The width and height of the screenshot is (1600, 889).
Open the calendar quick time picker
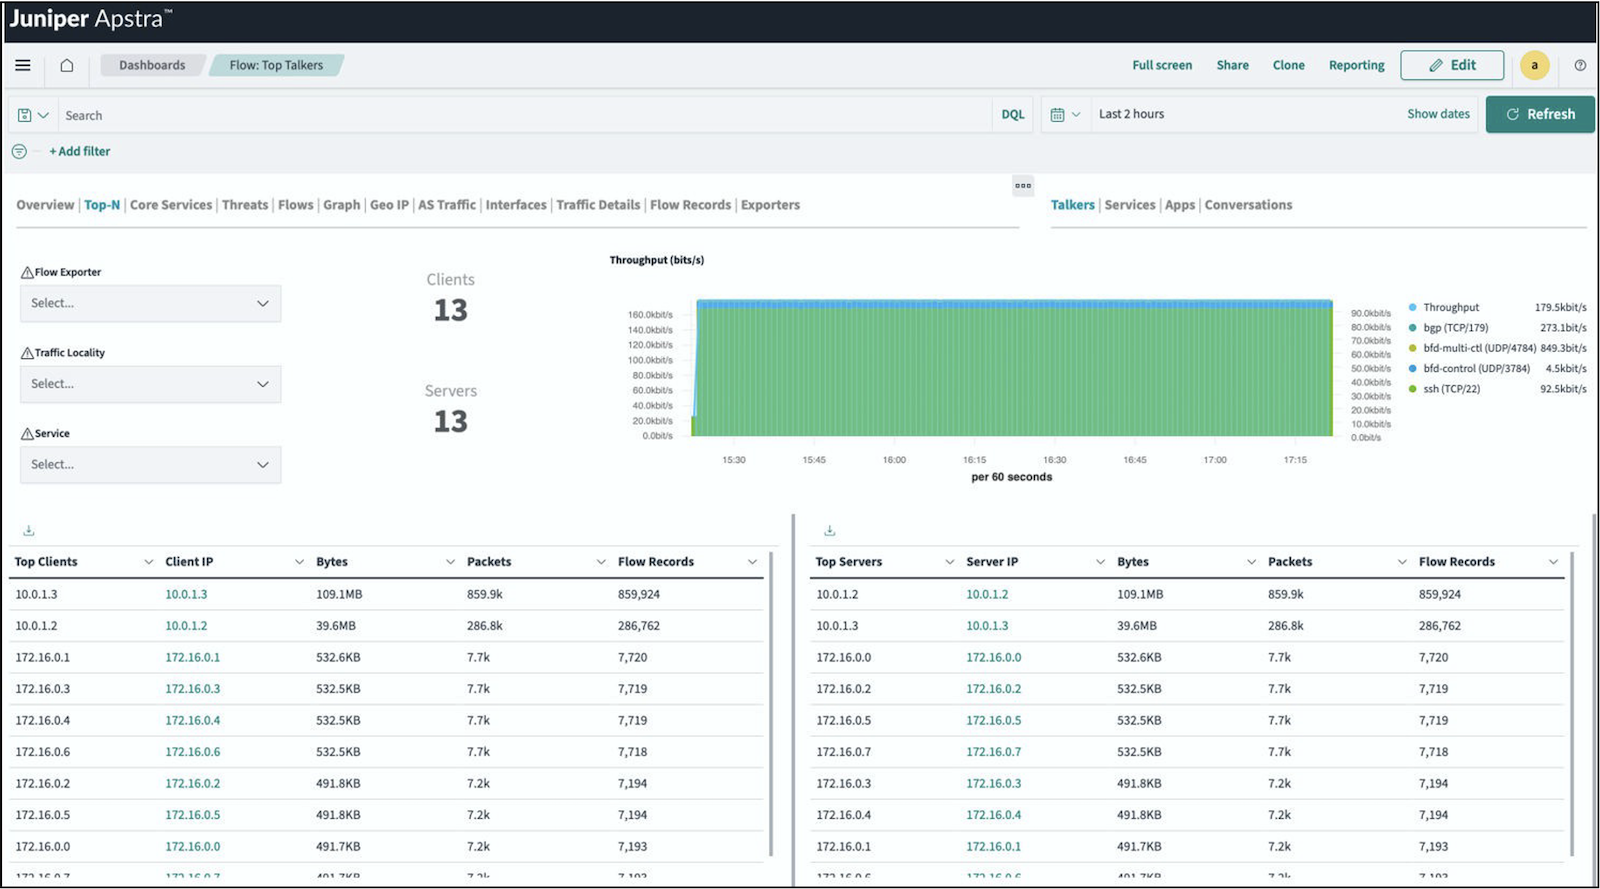point(1065,115)
